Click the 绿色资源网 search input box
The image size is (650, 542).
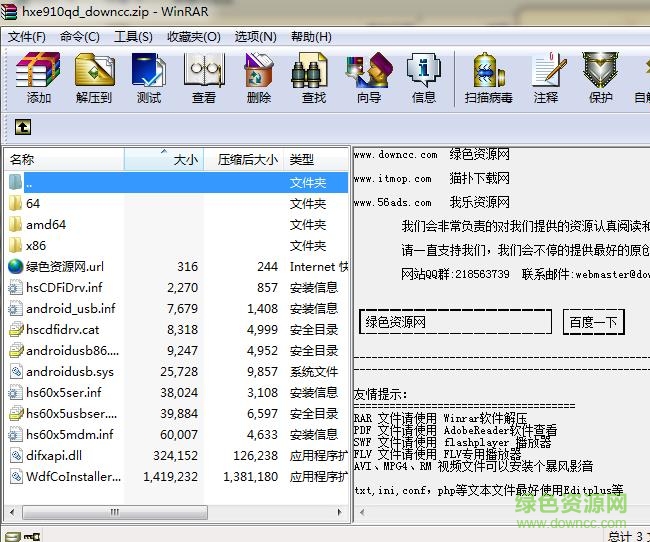455,322
